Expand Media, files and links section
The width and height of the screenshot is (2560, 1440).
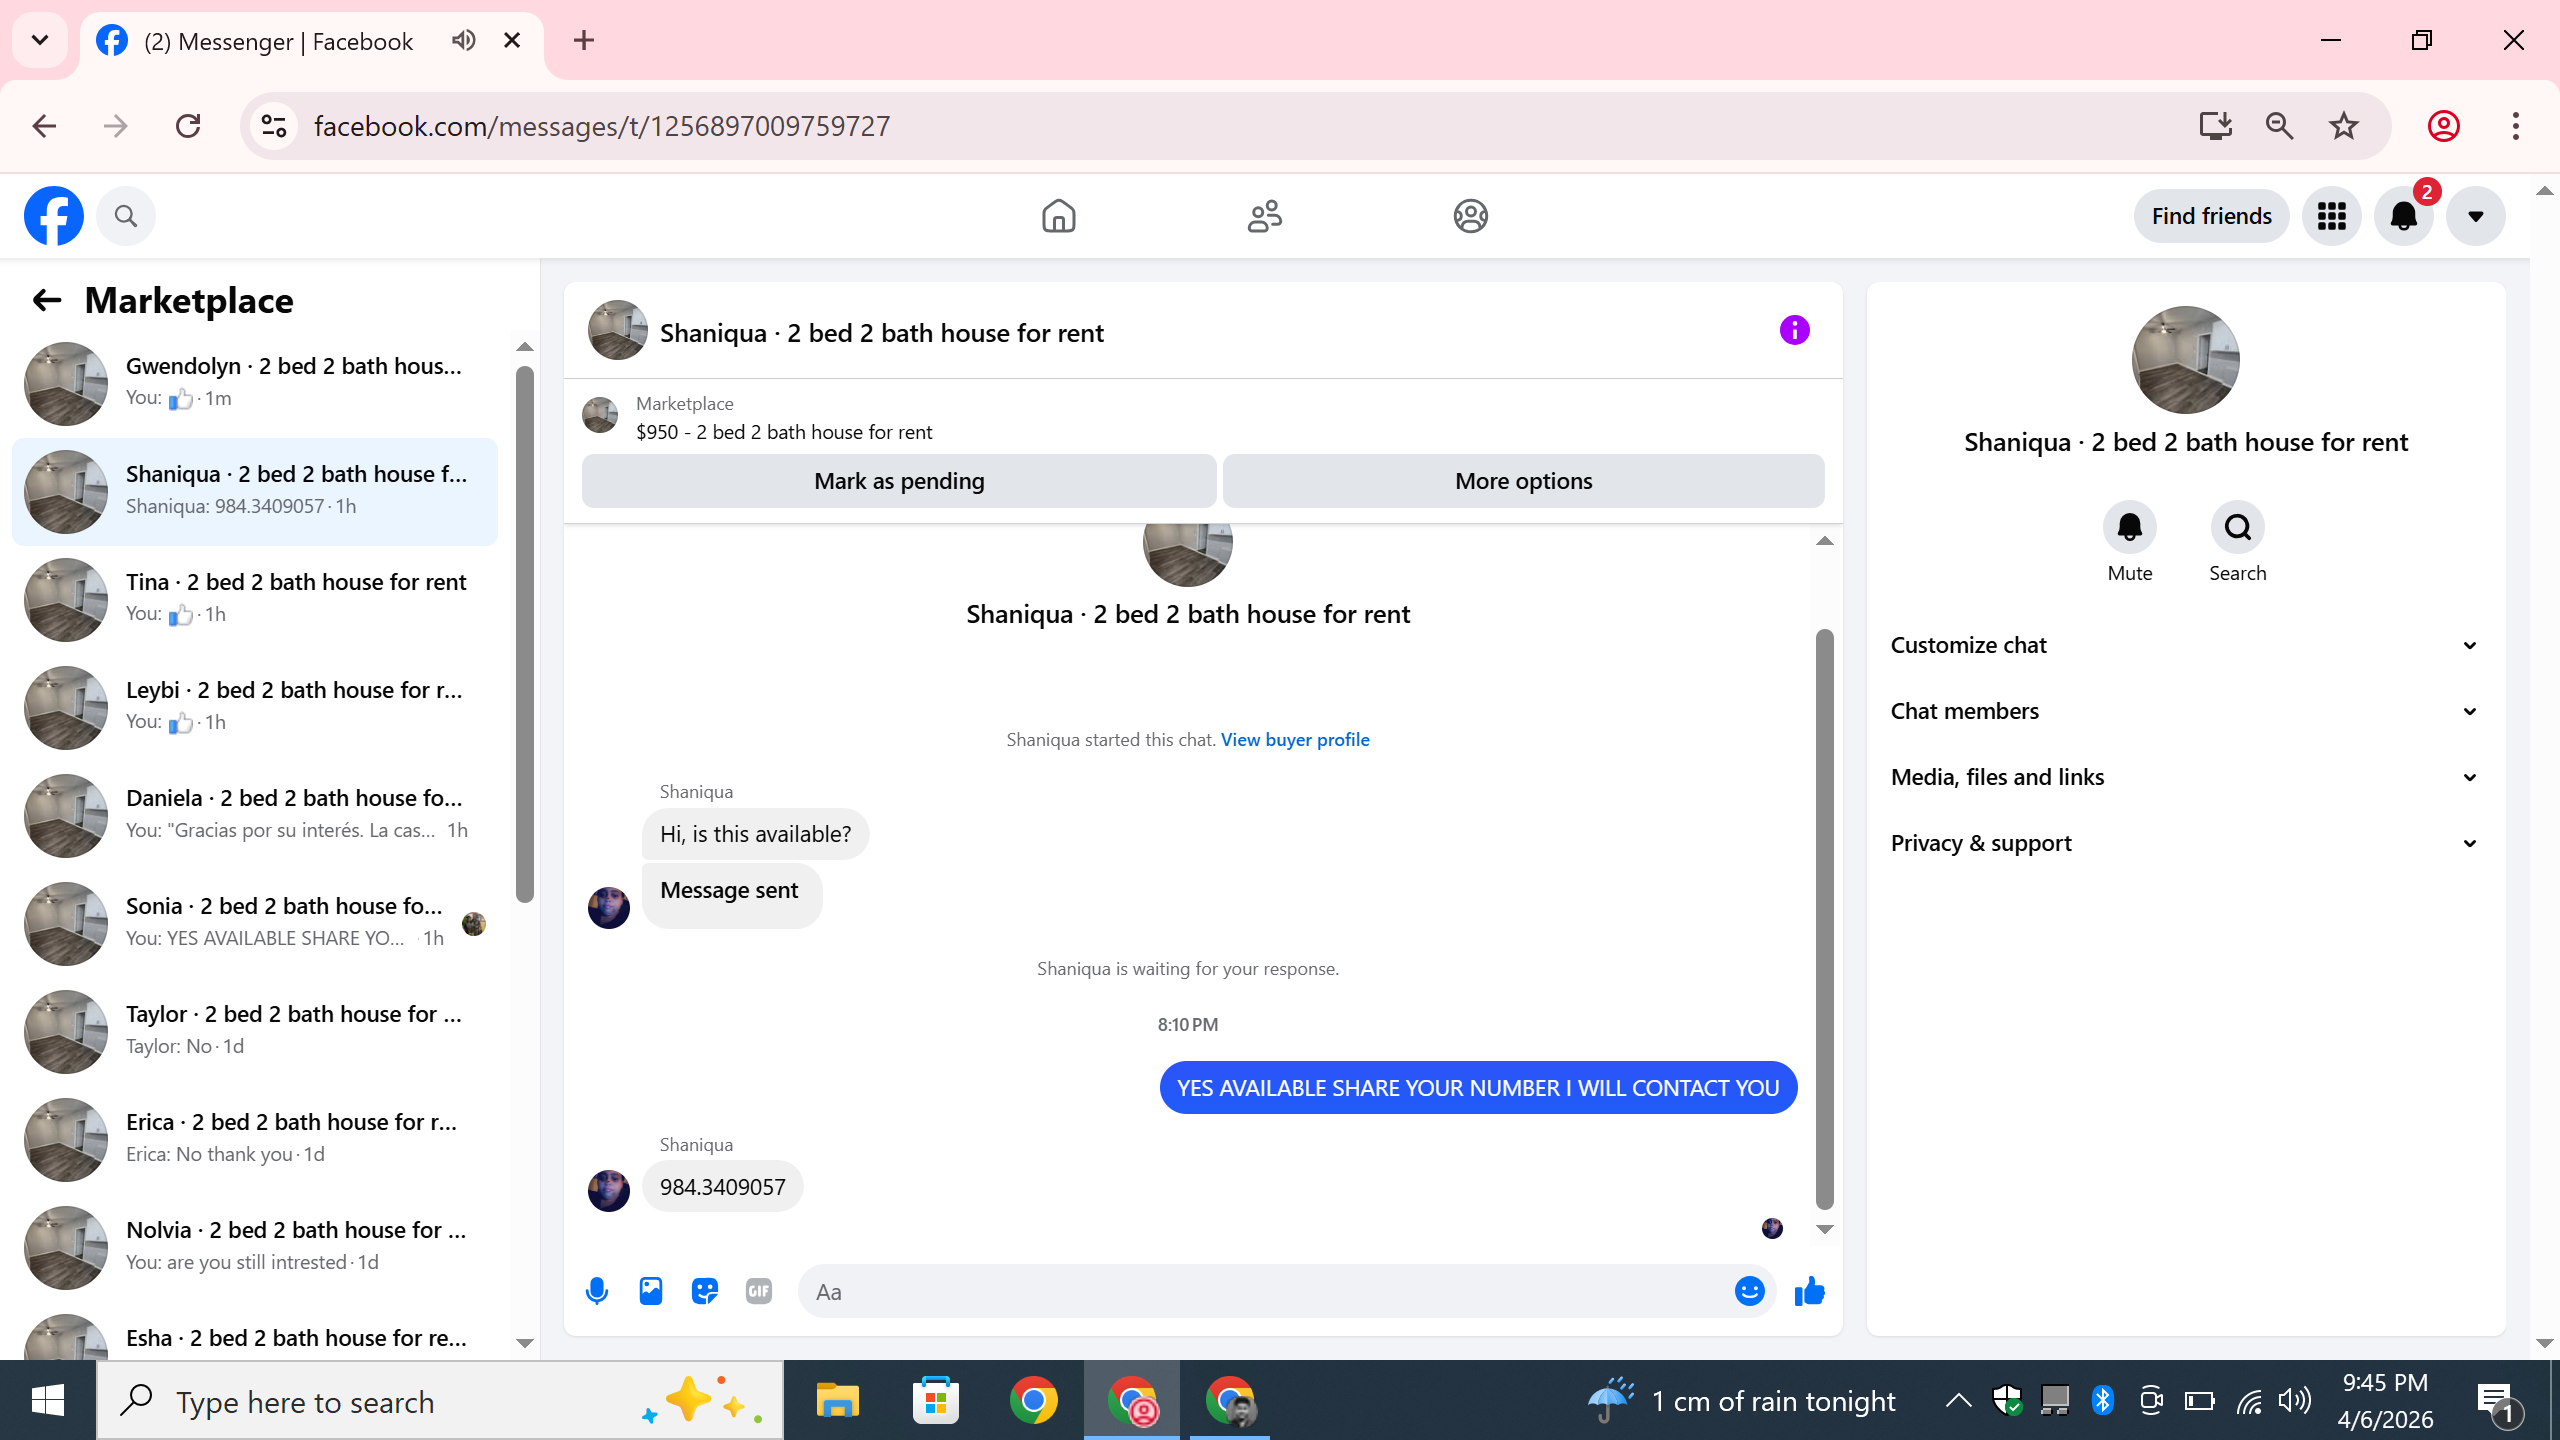[x=2186, y=777]
